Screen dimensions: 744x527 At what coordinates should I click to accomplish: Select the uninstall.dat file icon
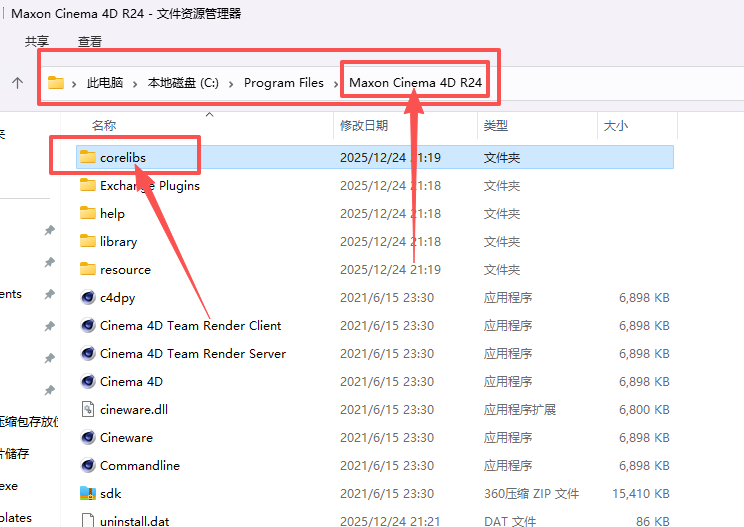pyautogui.click(x=88, y=520)
